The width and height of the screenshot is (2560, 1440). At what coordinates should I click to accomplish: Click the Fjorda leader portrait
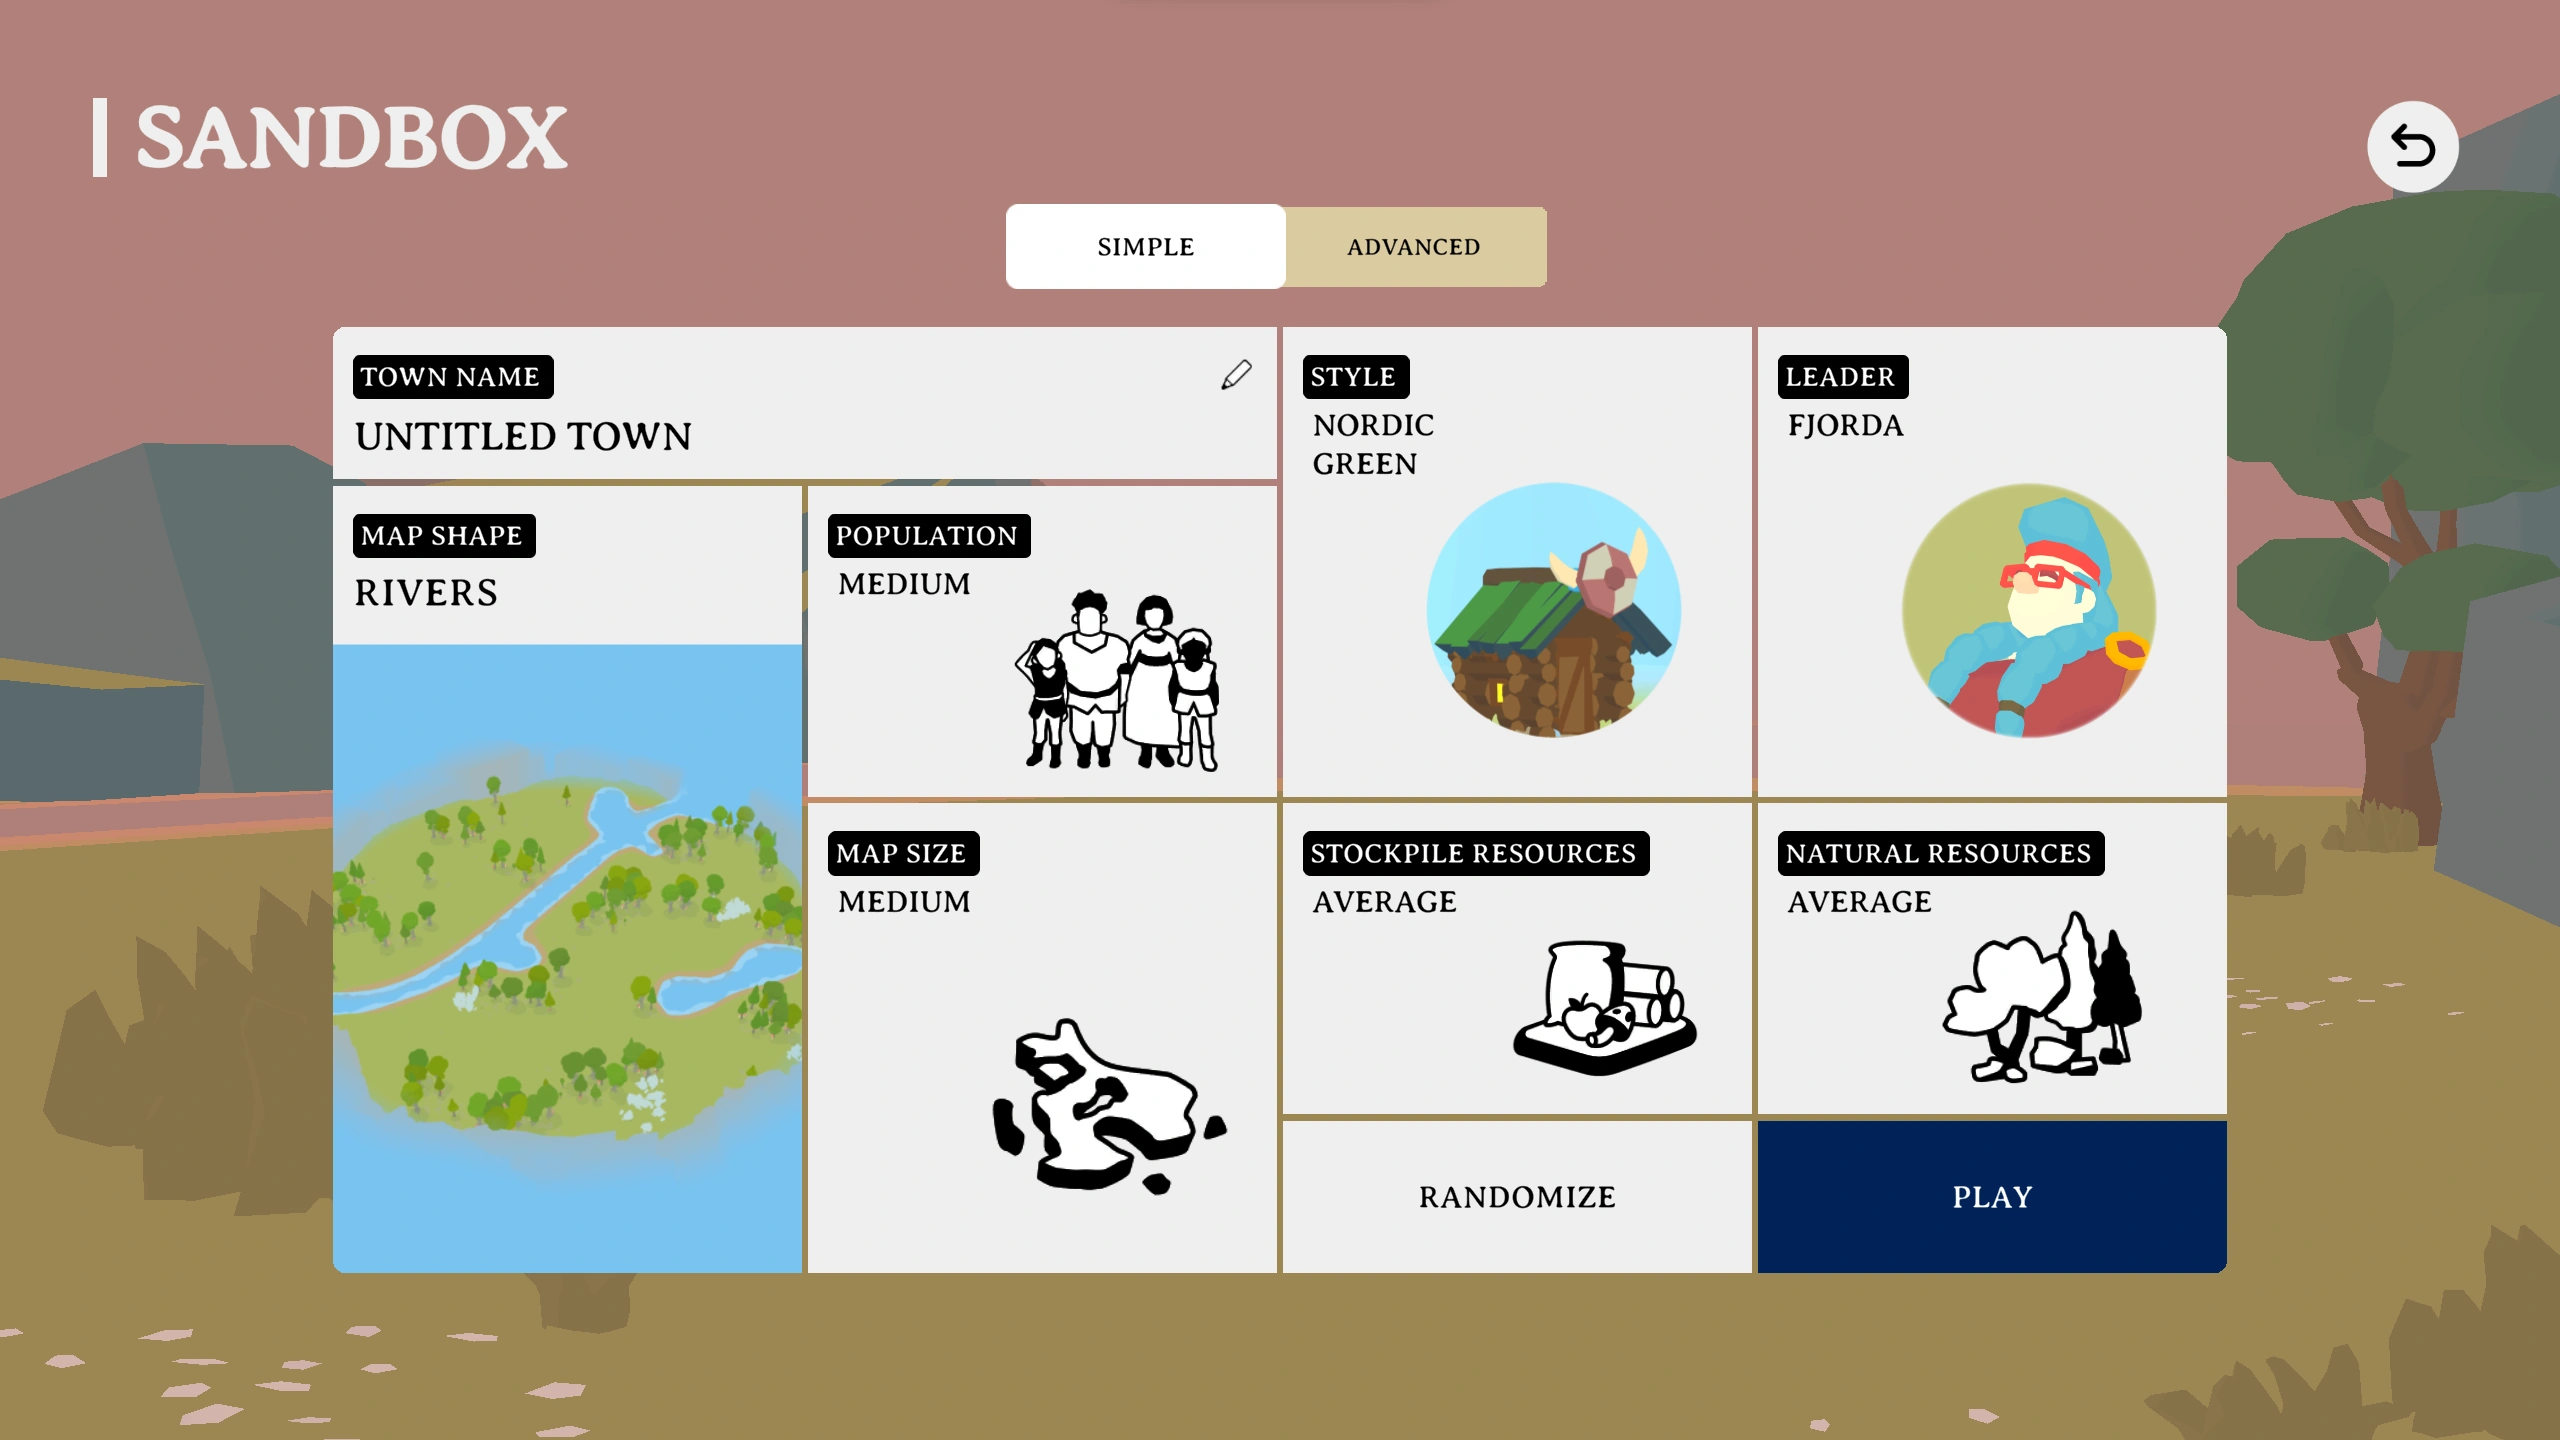[2028, 611]
